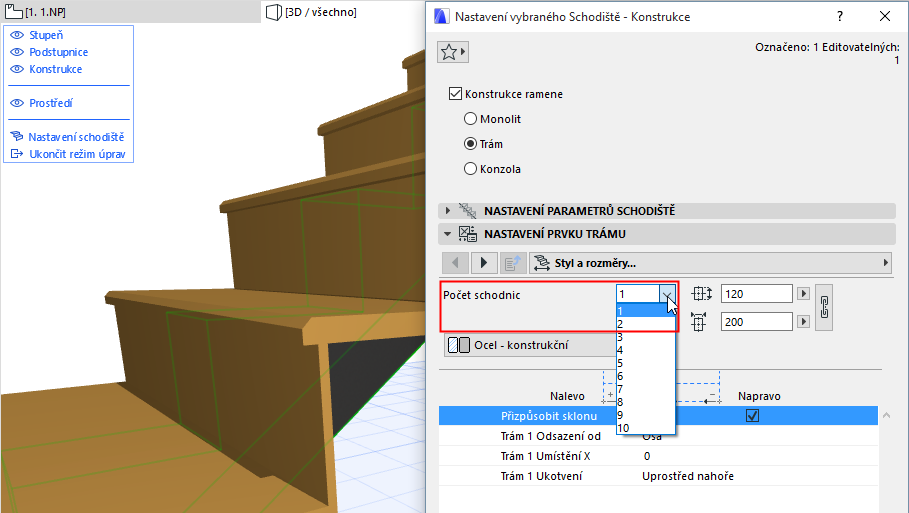Edit the height field showing 200
The height and width of the screenshot is (513, 909).
(x=757, y=322)
